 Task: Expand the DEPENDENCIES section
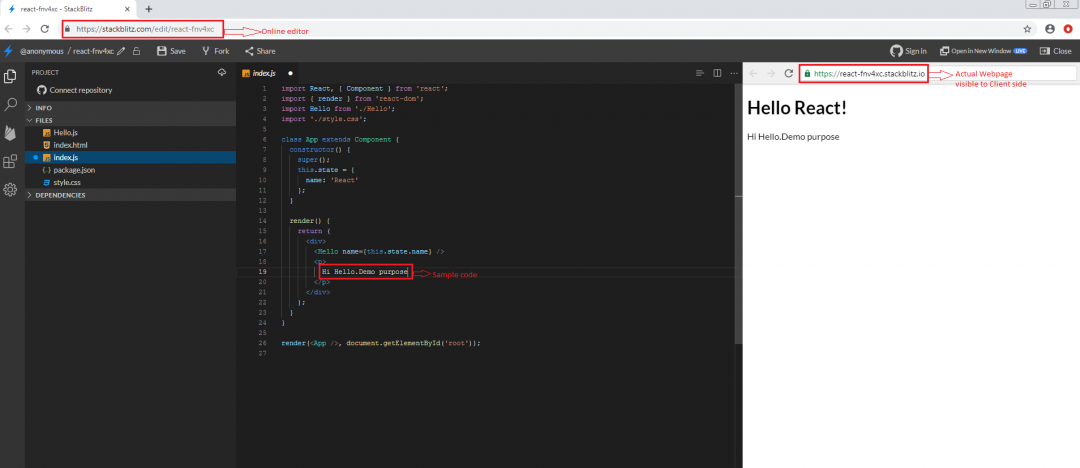point(60,195)
